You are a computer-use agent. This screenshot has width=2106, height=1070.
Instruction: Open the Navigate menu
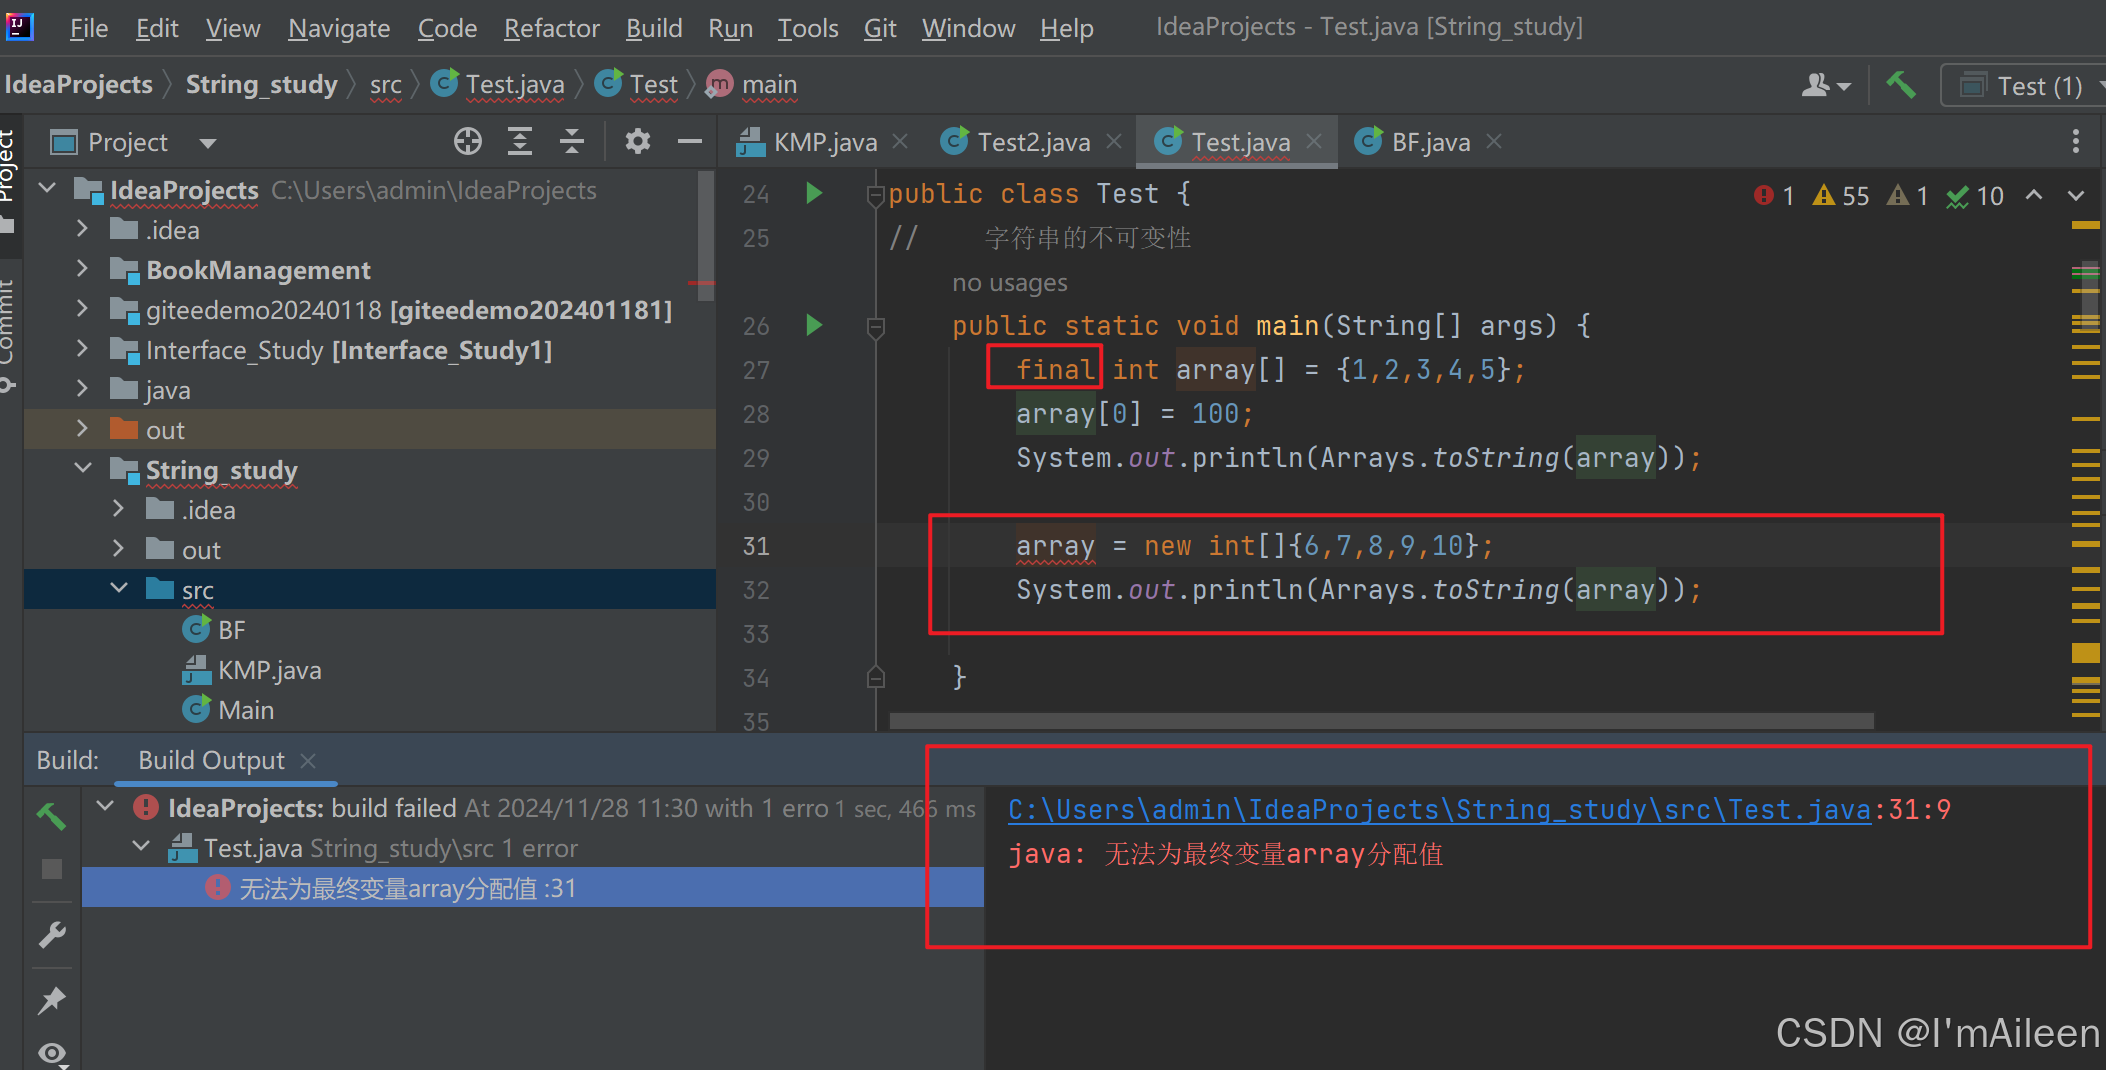click(339, 28)
